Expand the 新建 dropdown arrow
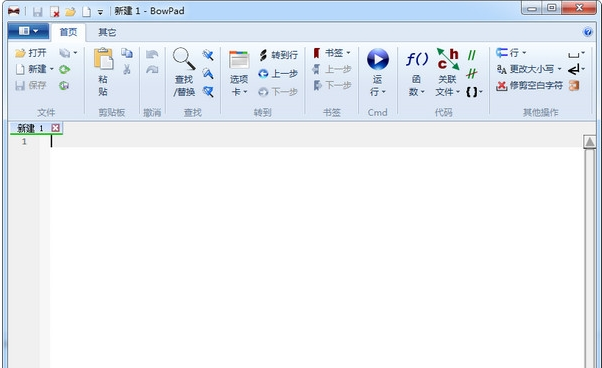 coord(52,69)
